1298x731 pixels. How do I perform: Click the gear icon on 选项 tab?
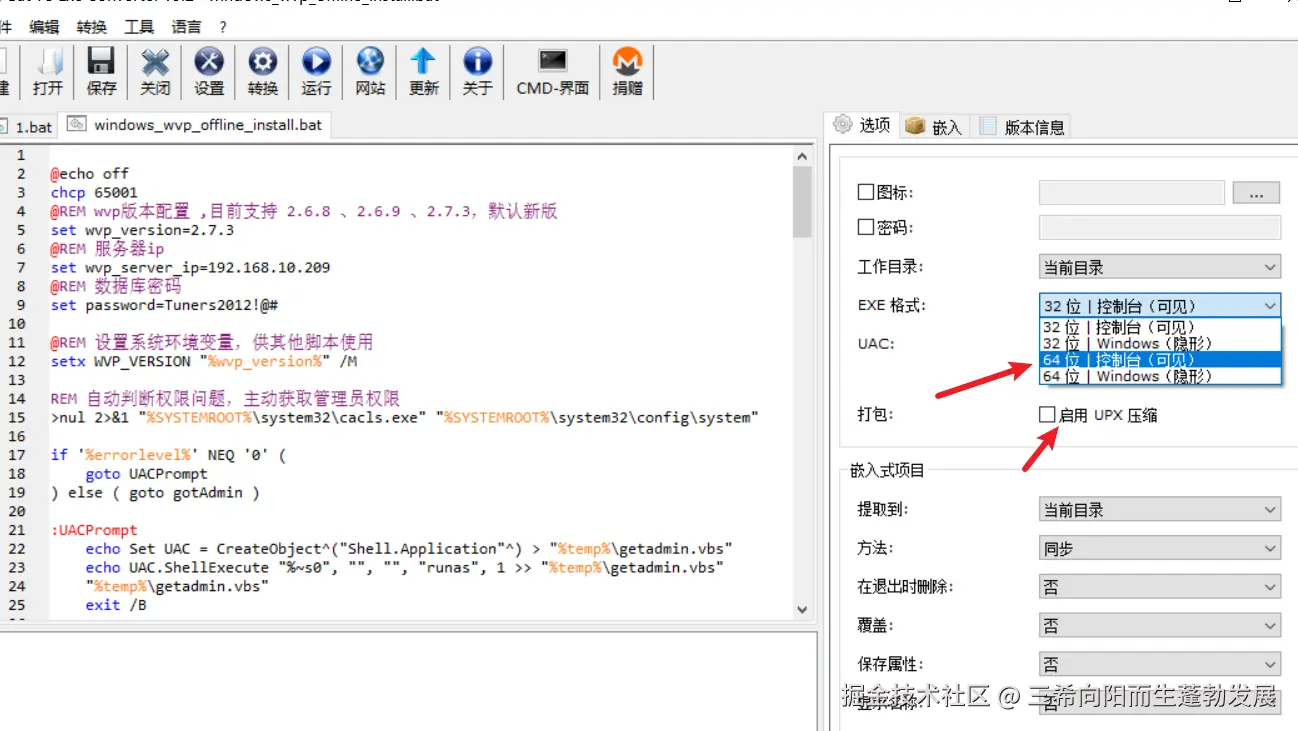pos(842,124)
